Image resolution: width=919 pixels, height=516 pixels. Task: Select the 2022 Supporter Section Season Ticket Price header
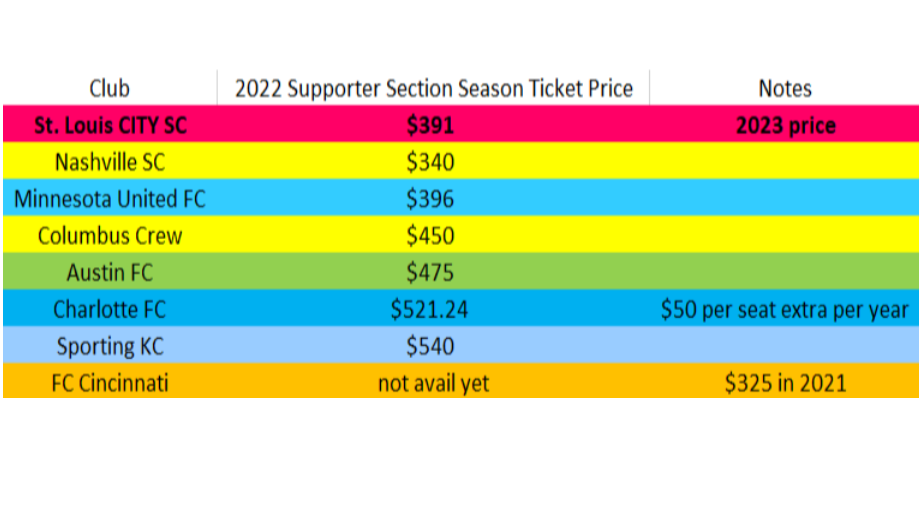pos(433,88)
